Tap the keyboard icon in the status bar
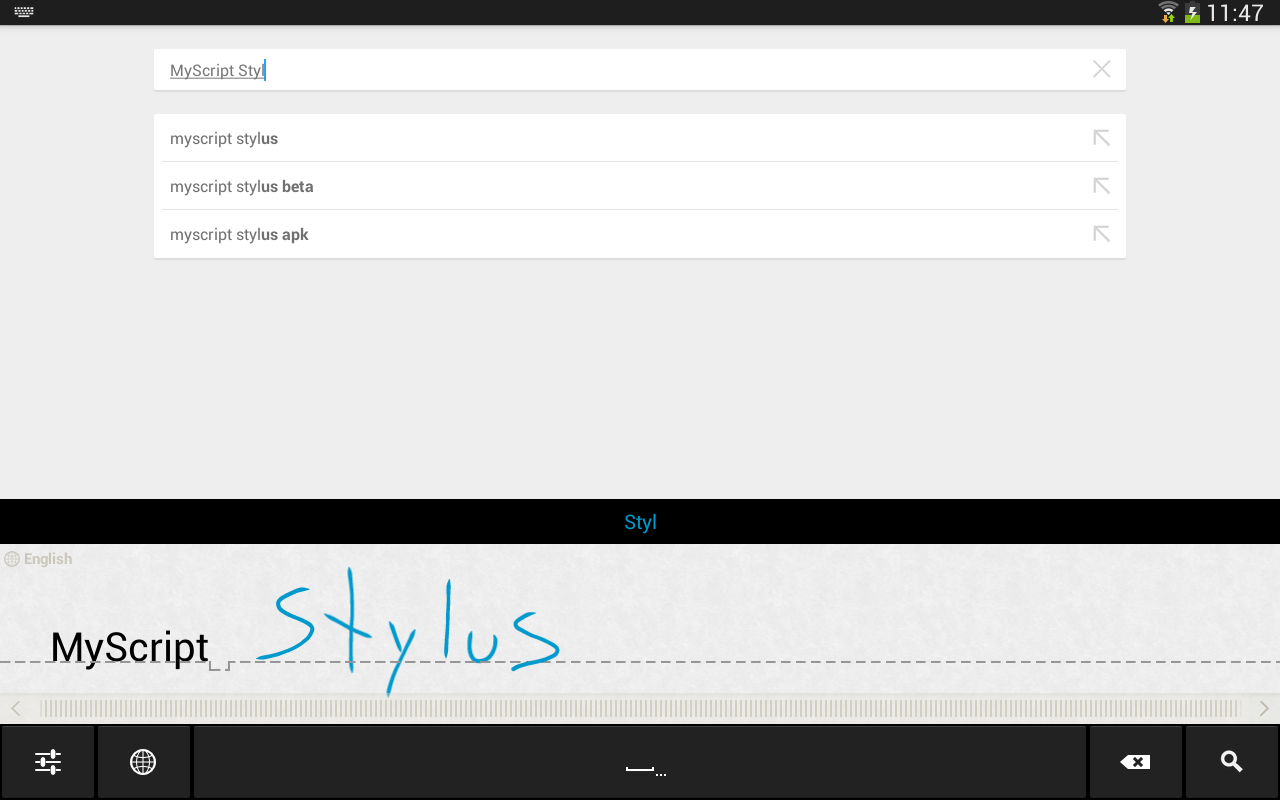 (x=22, y=13)
